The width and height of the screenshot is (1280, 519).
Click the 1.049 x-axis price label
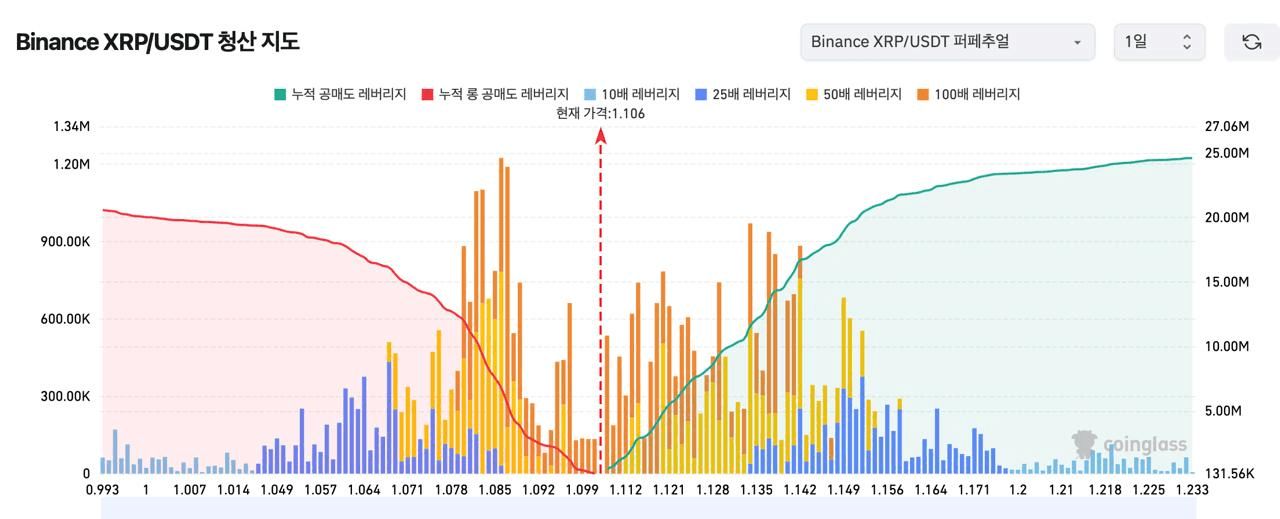point(277,490)
